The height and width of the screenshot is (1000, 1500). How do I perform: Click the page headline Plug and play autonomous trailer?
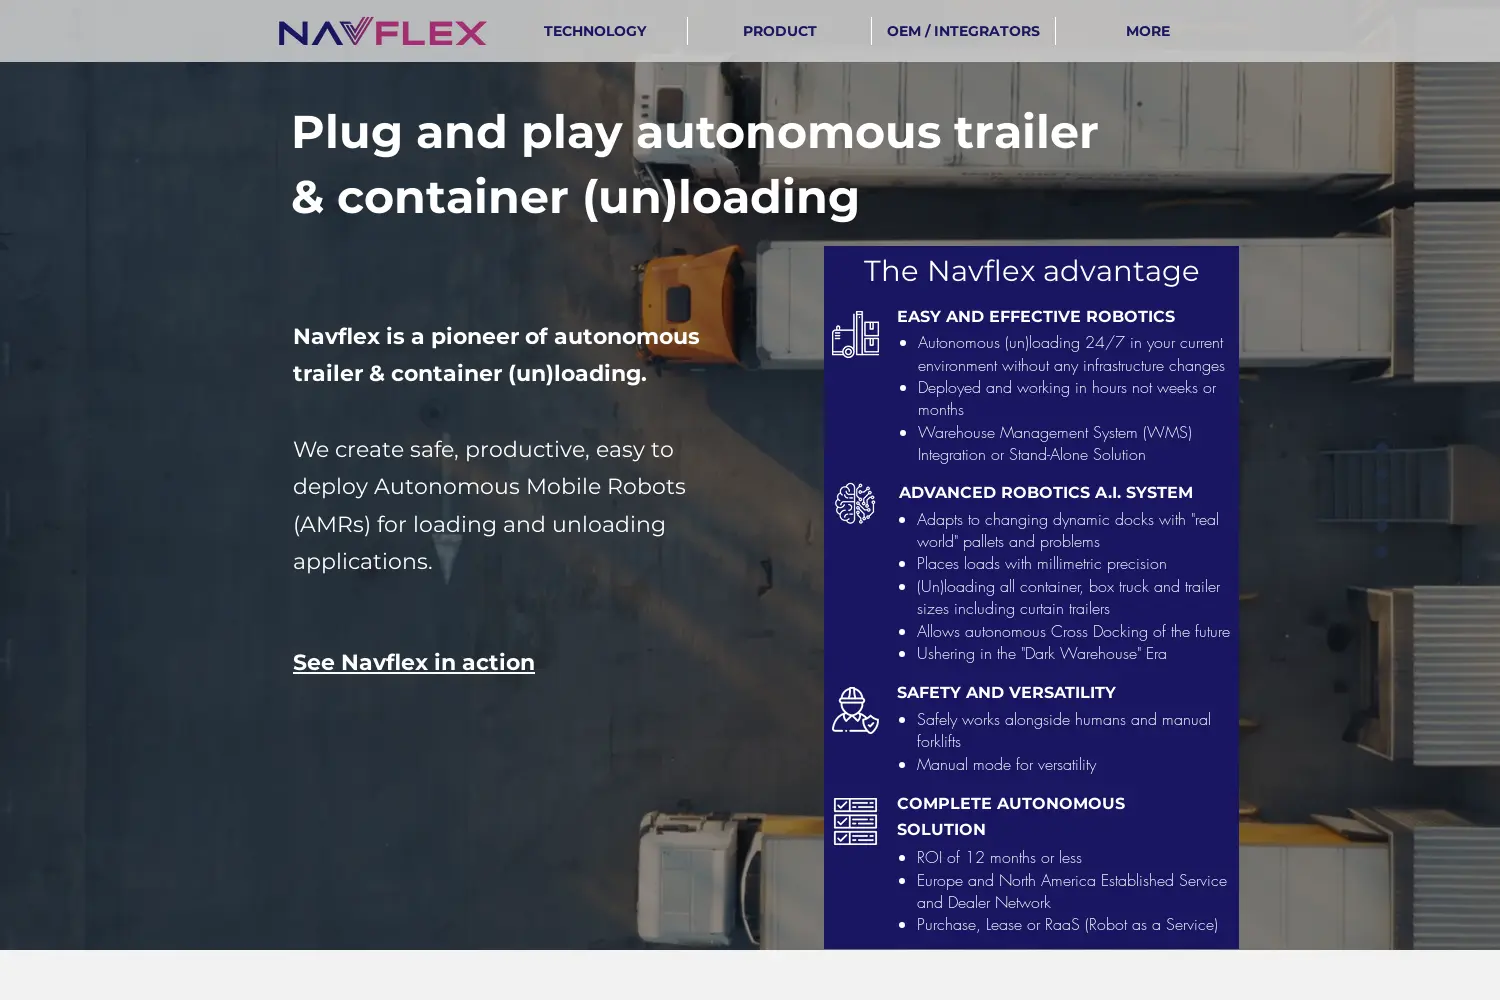[x=695, y=164]
